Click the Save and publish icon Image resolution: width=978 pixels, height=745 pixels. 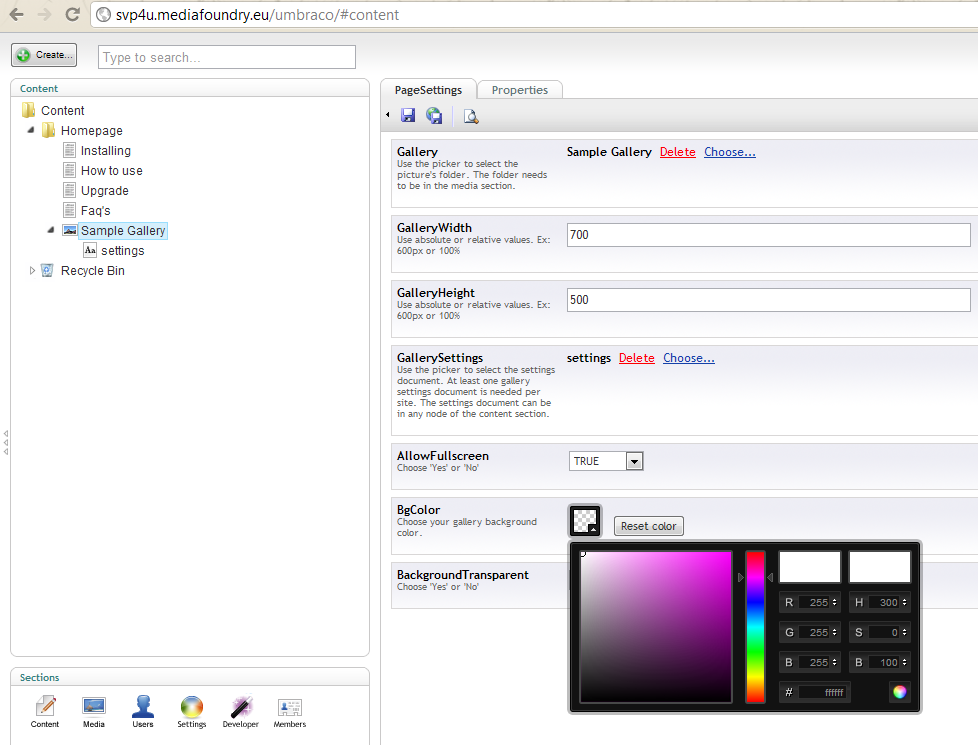434,115
